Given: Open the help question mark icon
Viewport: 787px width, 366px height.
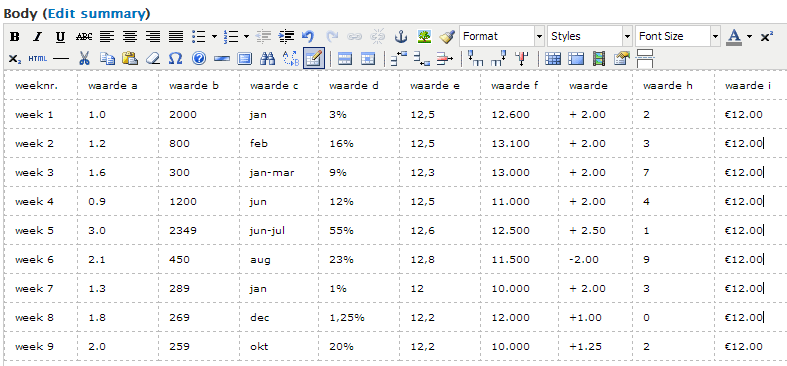Looking at the screenshot, I should (199, 59).
